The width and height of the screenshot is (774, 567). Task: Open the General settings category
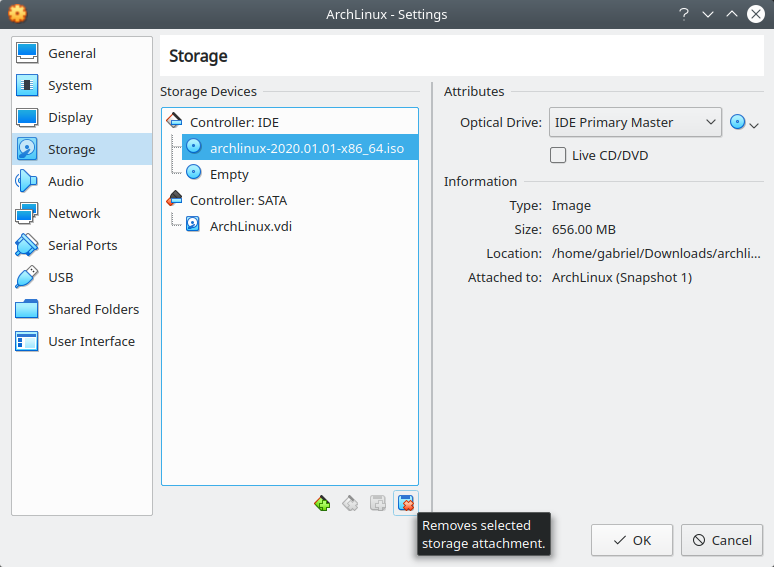[82, 53]
